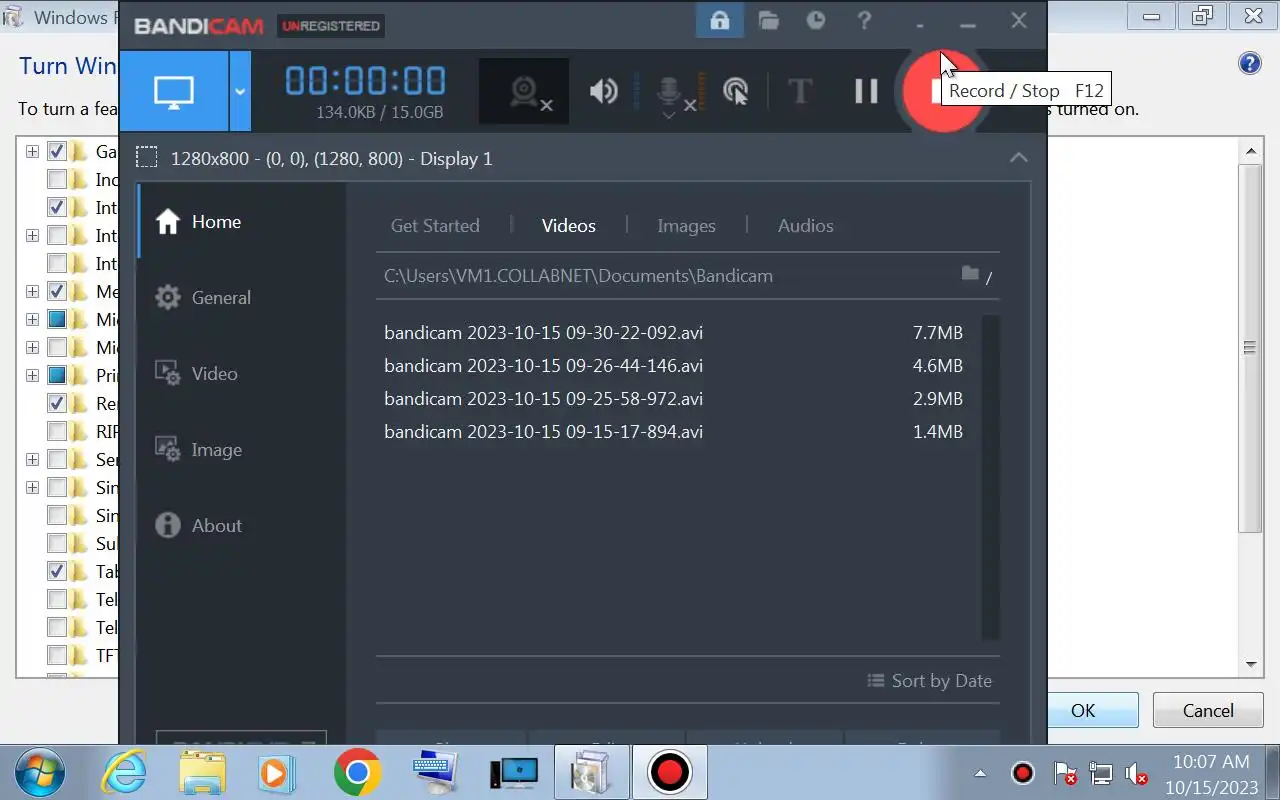
Task: Open the scheduled recording clock icon
Action: pyautogui.click(x=816, y=20)
